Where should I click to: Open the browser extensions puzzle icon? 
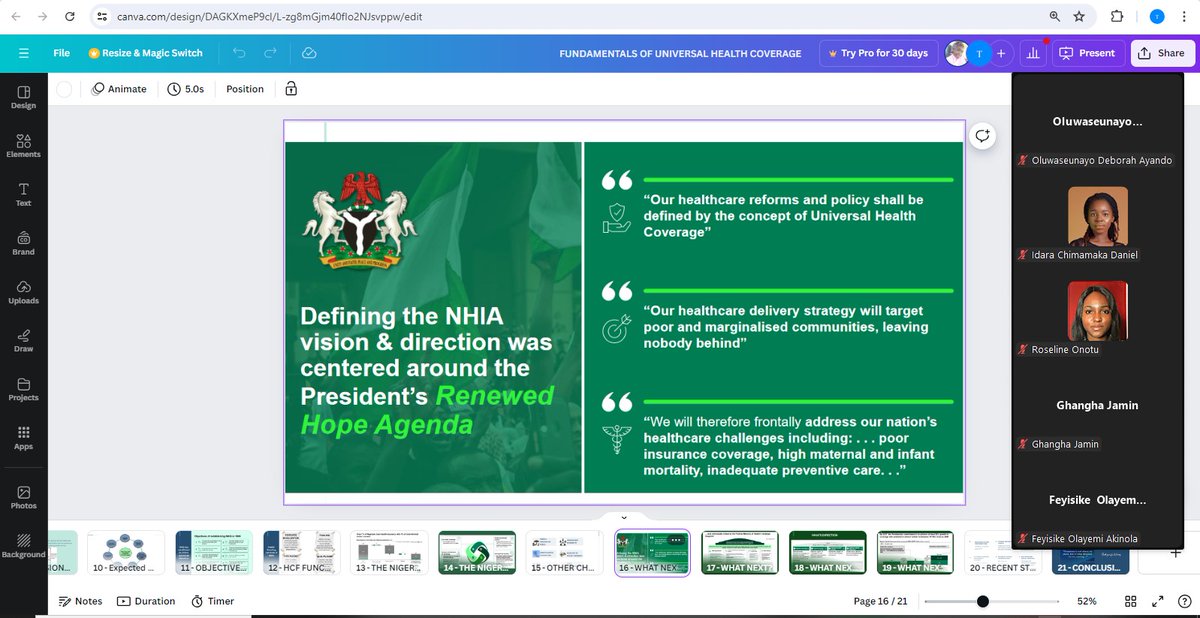[x=1117, y=16]
